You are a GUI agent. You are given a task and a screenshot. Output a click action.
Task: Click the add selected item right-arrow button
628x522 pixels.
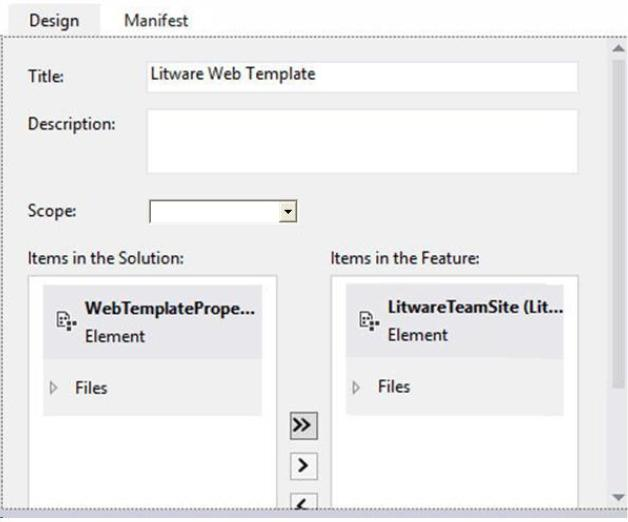(304, 466)
